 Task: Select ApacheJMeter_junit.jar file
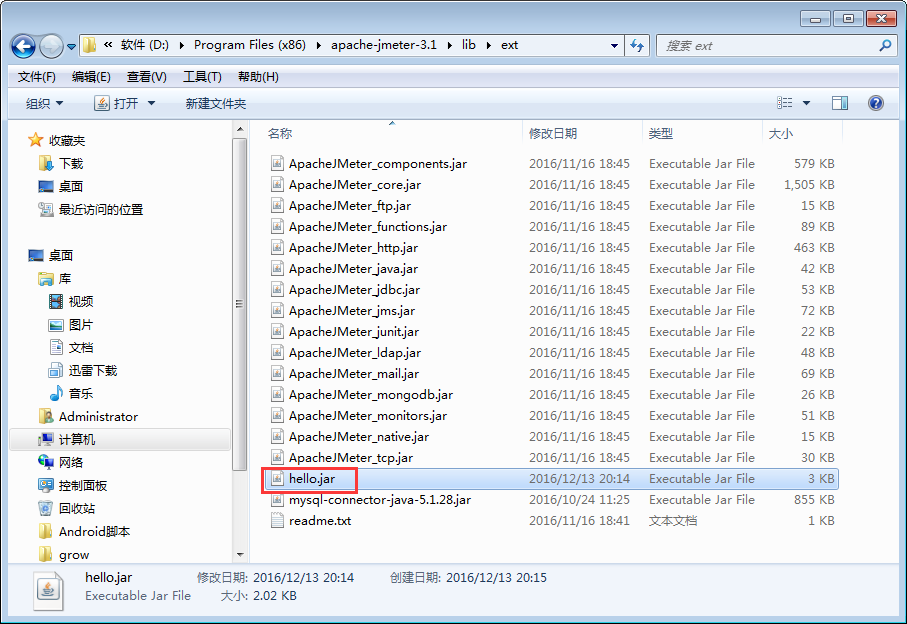[354, 332]
